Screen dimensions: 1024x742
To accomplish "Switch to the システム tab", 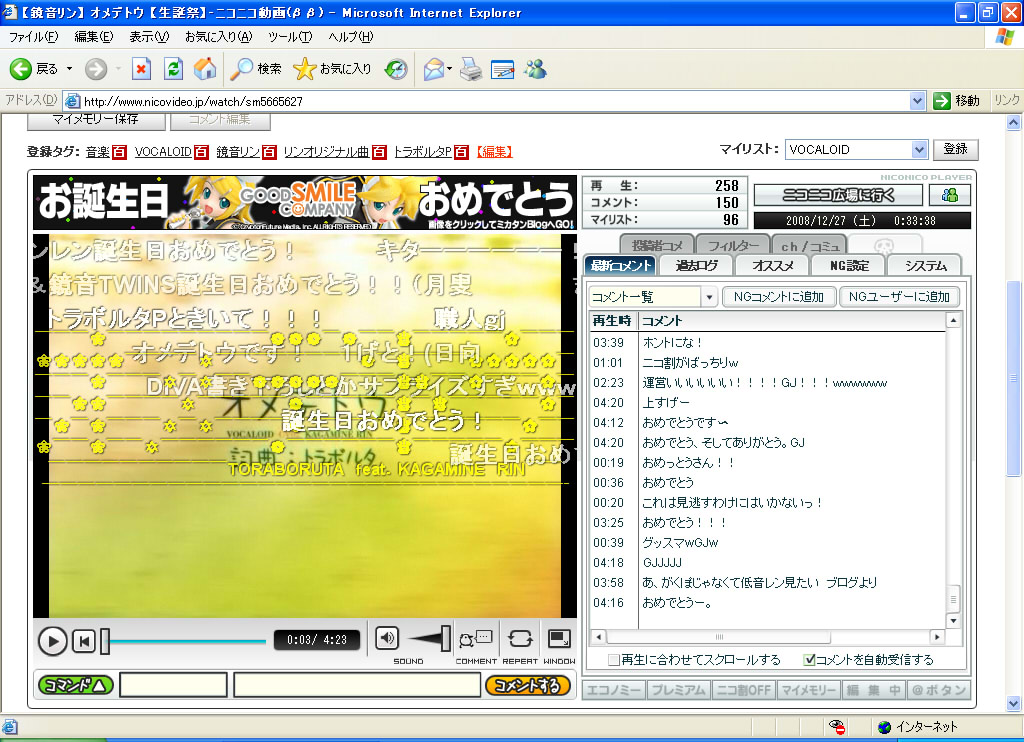I will click(x=925, y=265).
